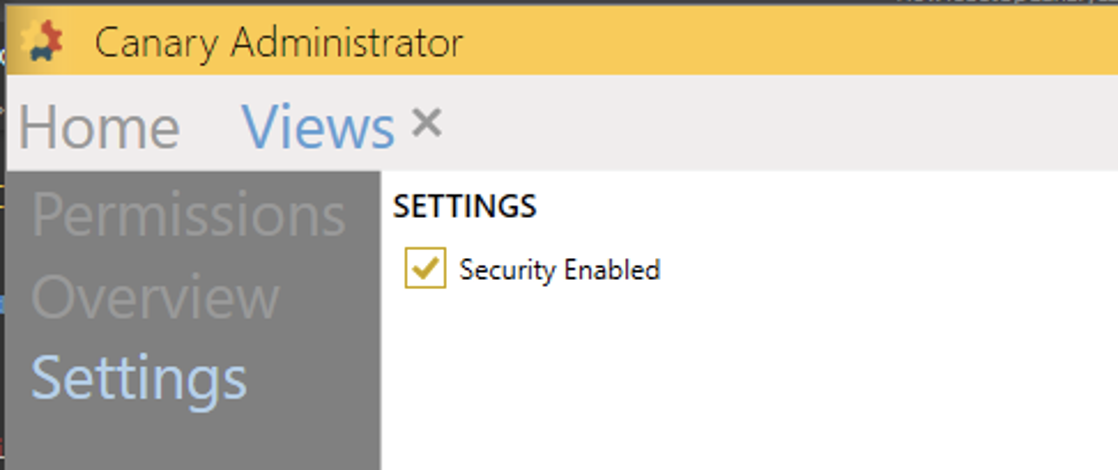
Task: Return to the Home screen tab
Action: pyautogui.click(x=99, y=127)
